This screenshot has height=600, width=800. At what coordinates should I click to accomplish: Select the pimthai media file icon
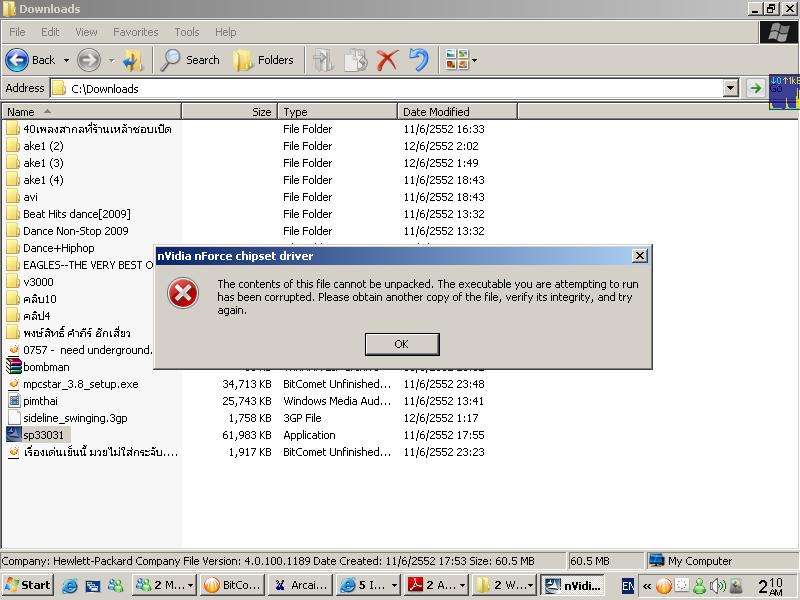14,401
